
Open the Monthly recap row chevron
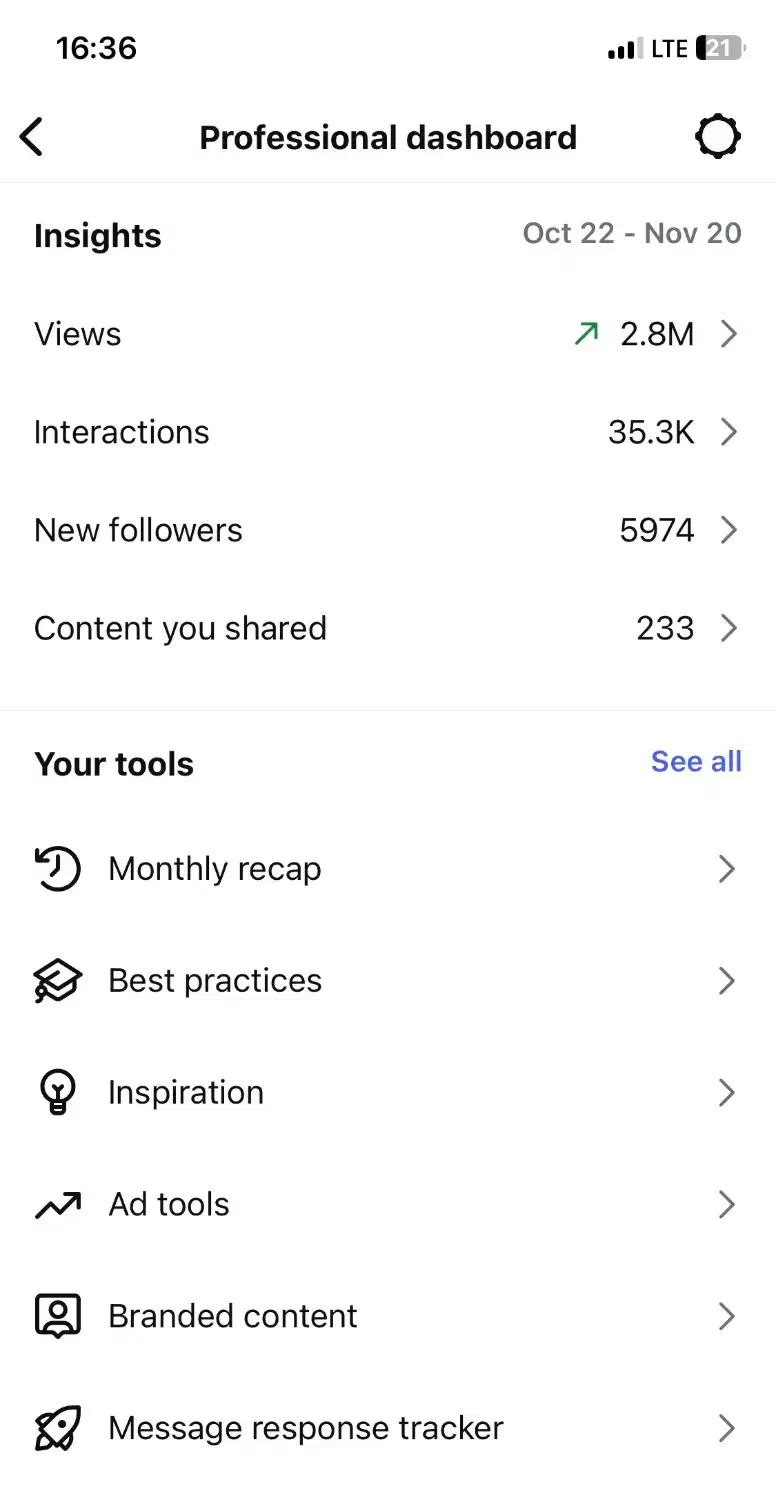pos(728,869)
